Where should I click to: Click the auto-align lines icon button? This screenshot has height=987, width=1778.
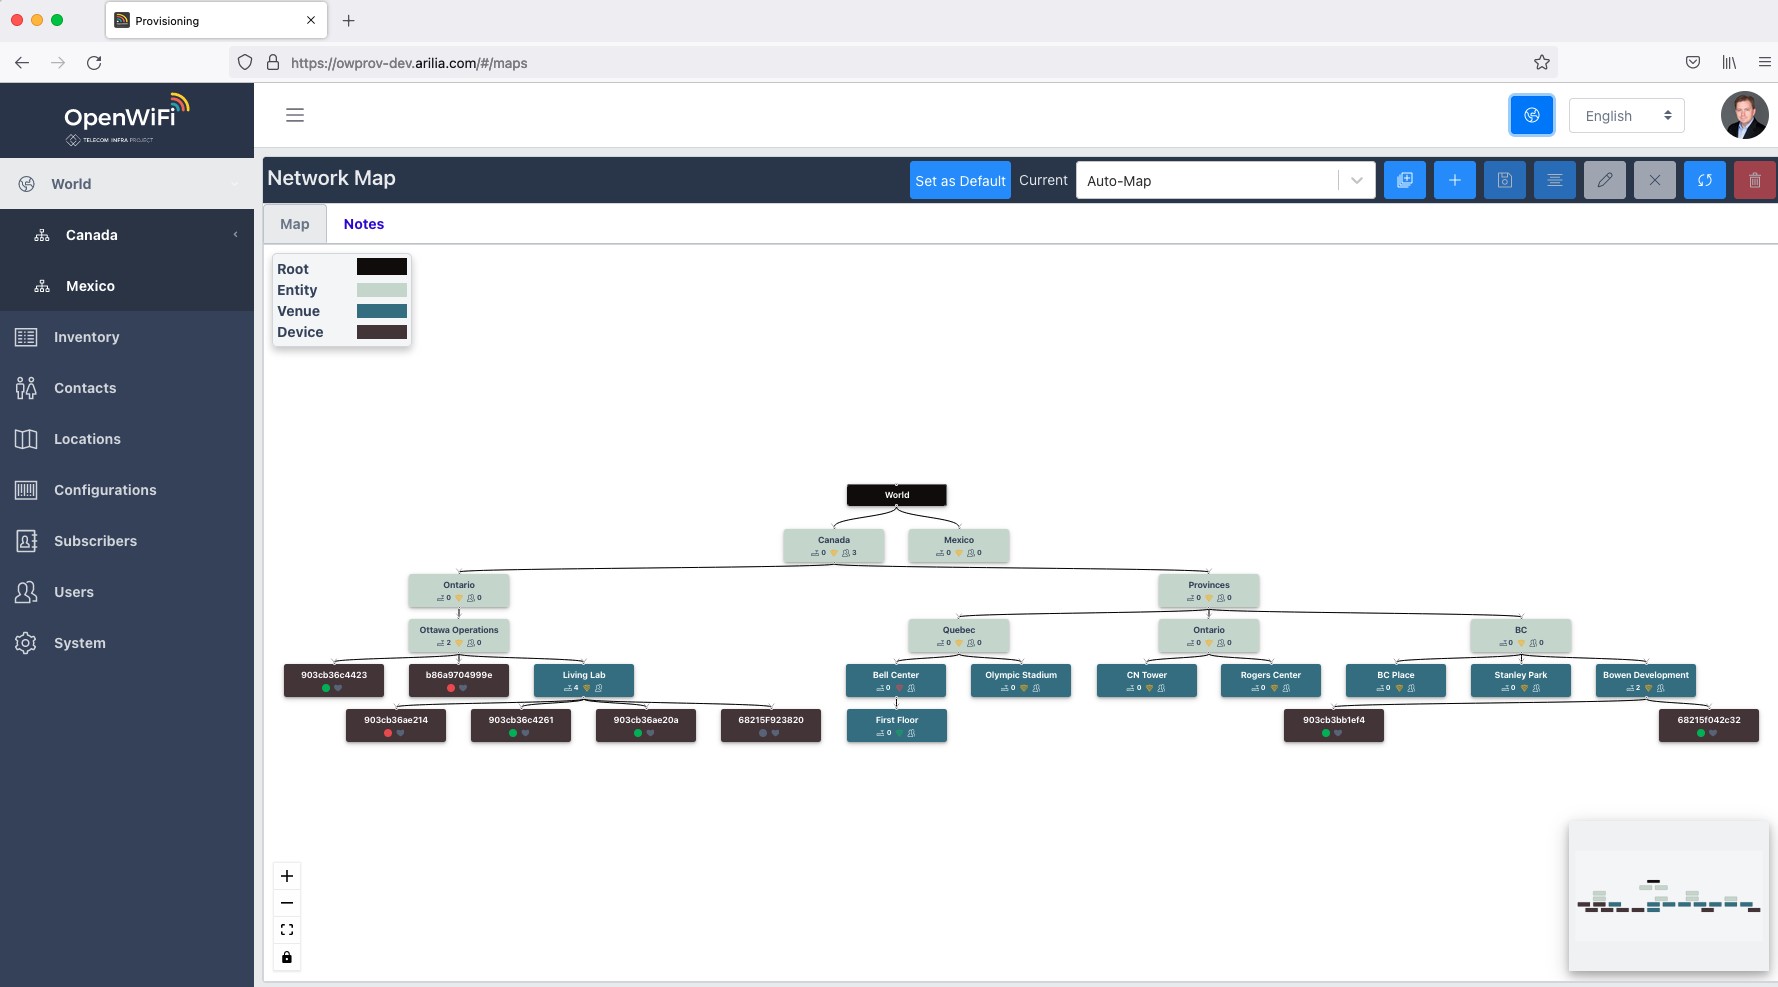point(1554,181)
